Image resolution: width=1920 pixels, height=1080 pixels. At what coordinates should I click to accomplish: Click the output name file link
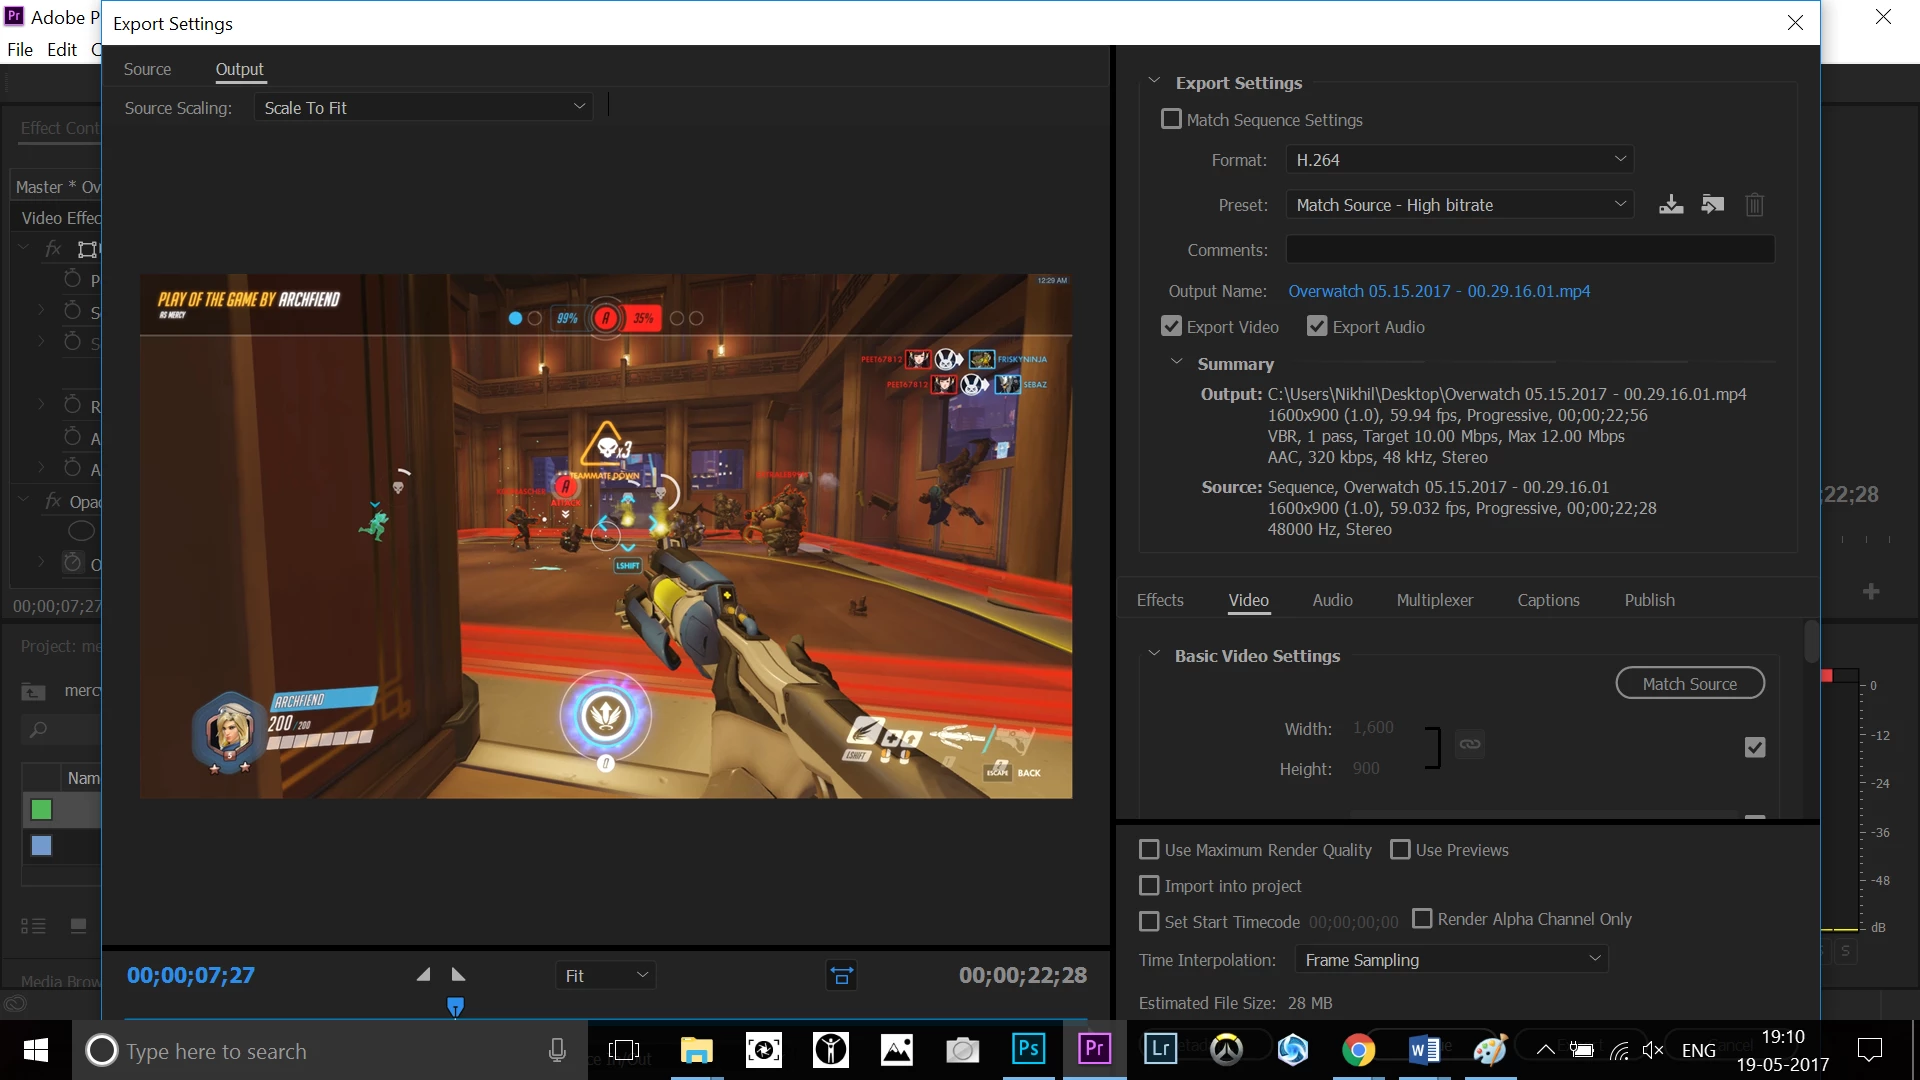1438,291
